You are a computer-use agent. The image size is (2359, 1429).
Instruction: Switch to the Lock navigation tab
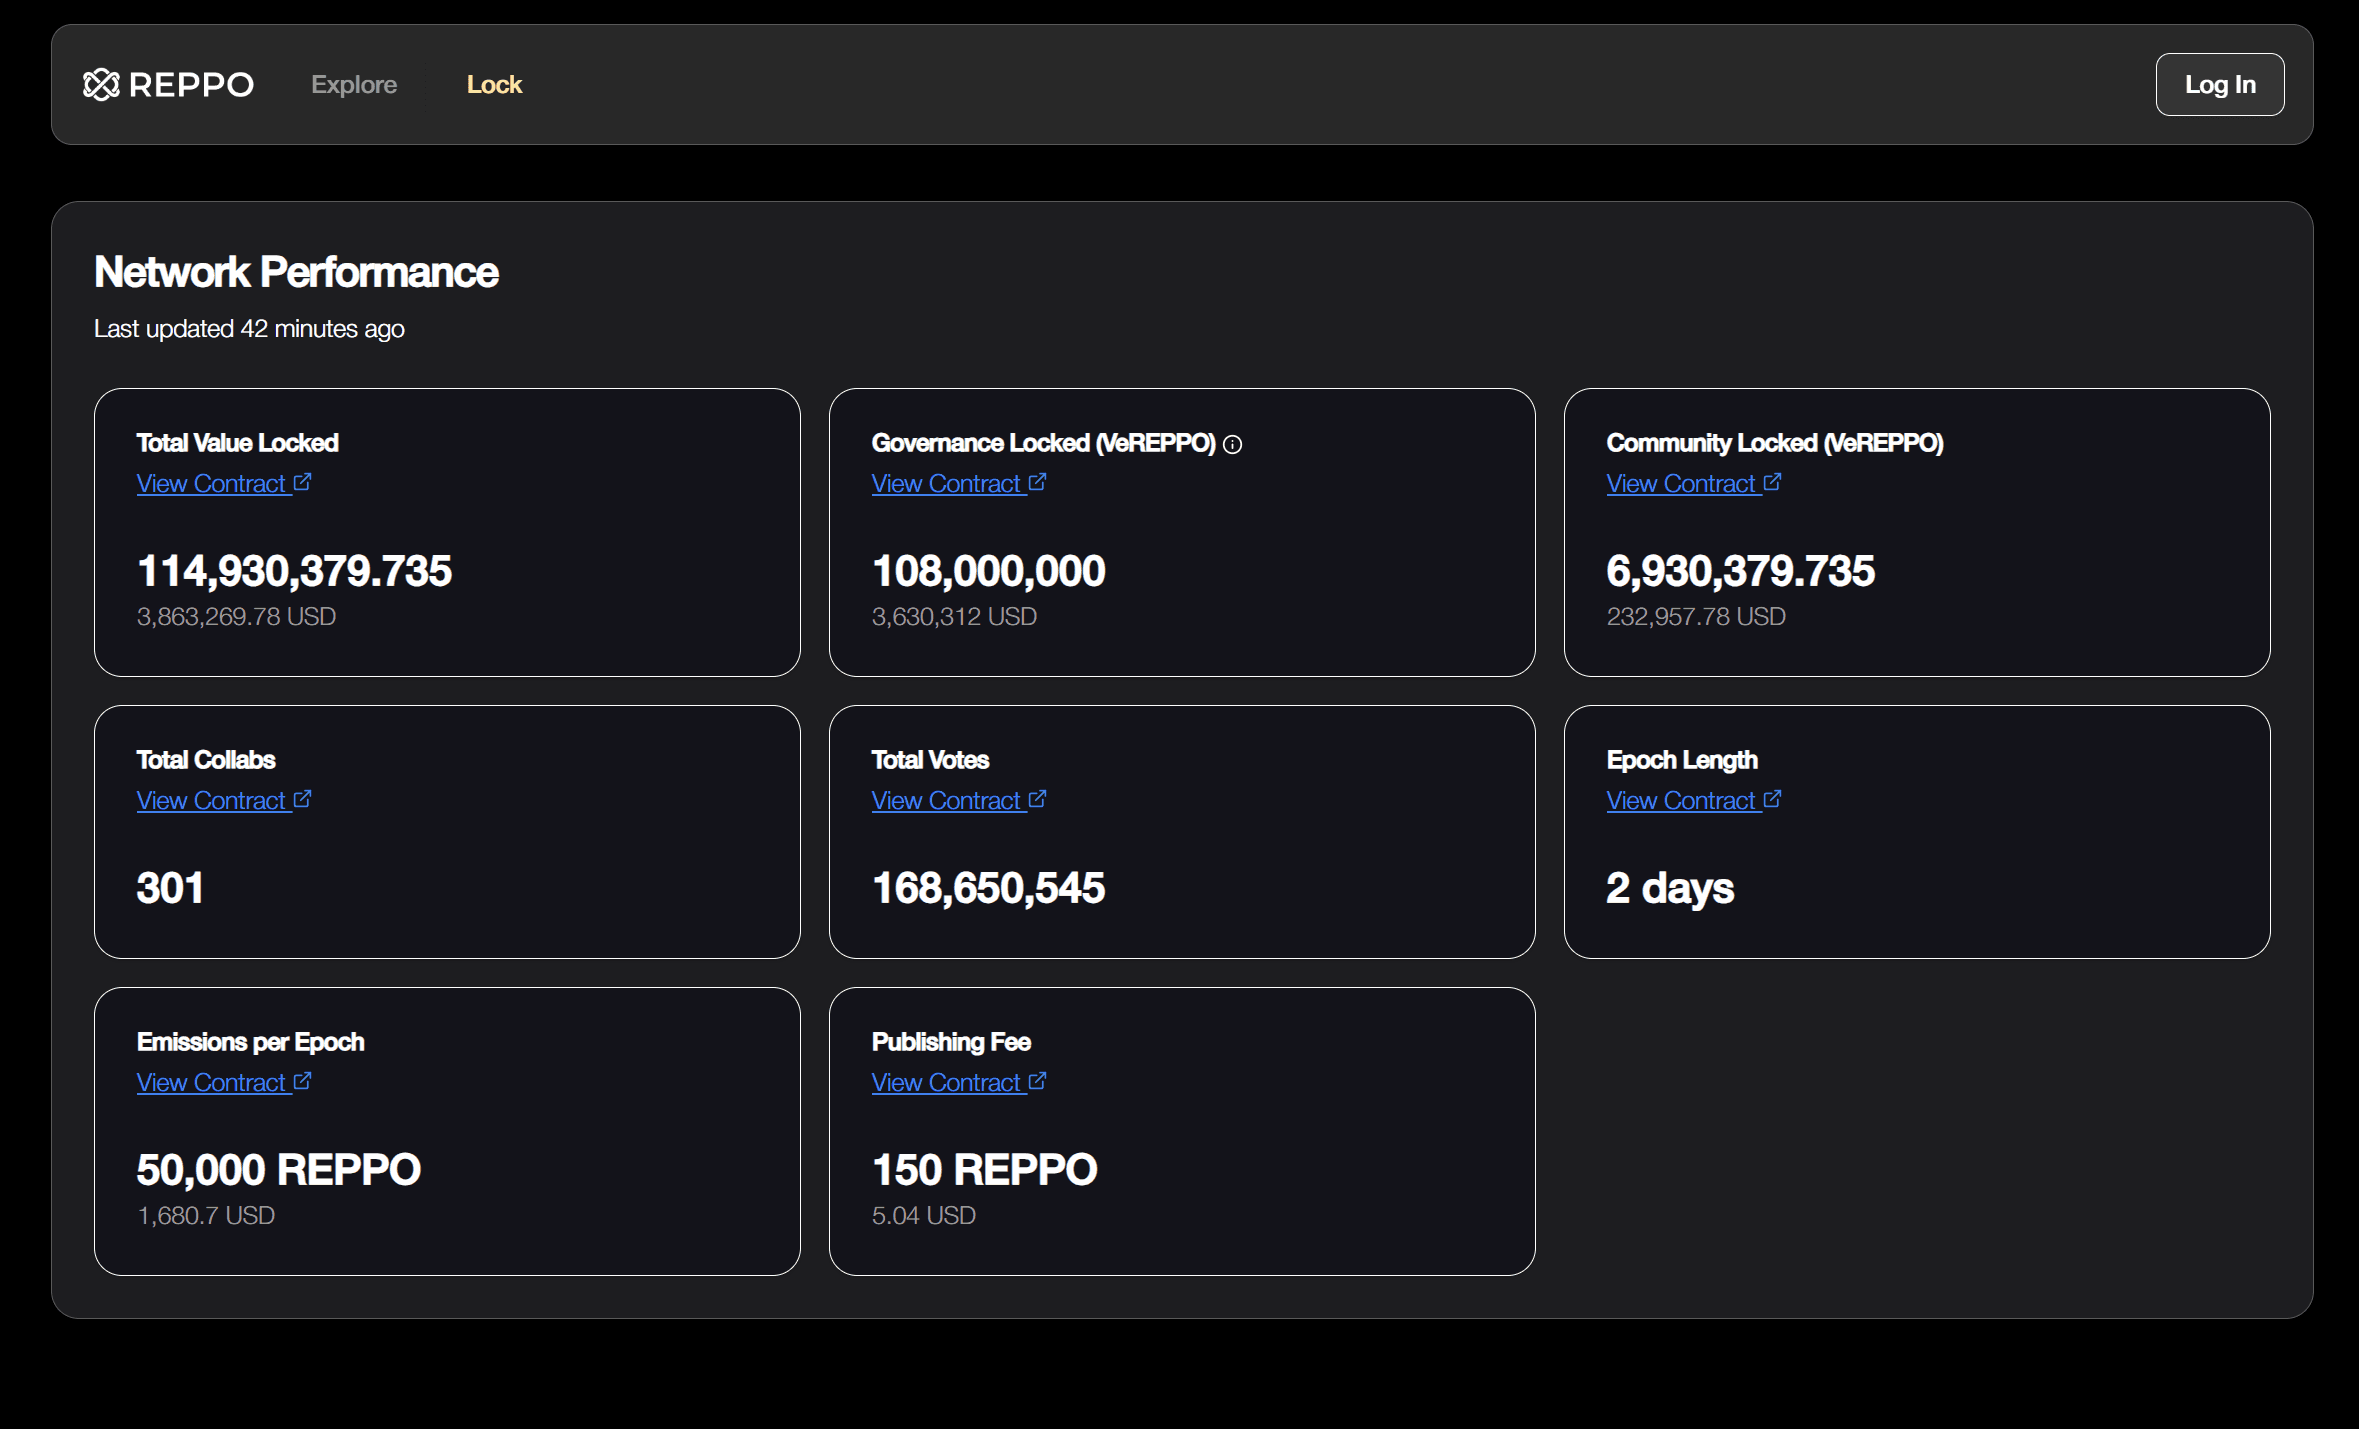pos(494,85)
